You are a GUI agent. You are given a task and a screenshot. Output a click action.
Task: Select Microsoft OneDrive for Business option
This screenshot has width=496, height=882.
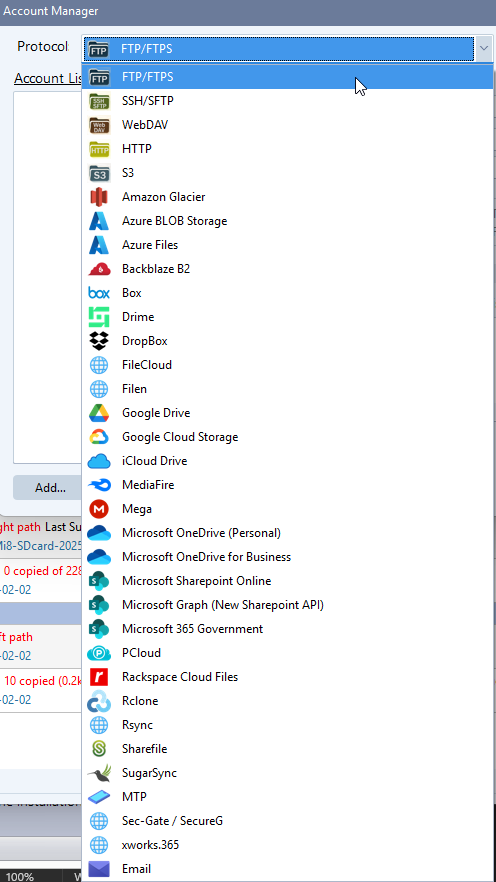pyautogui.click(x=287, y=557)
